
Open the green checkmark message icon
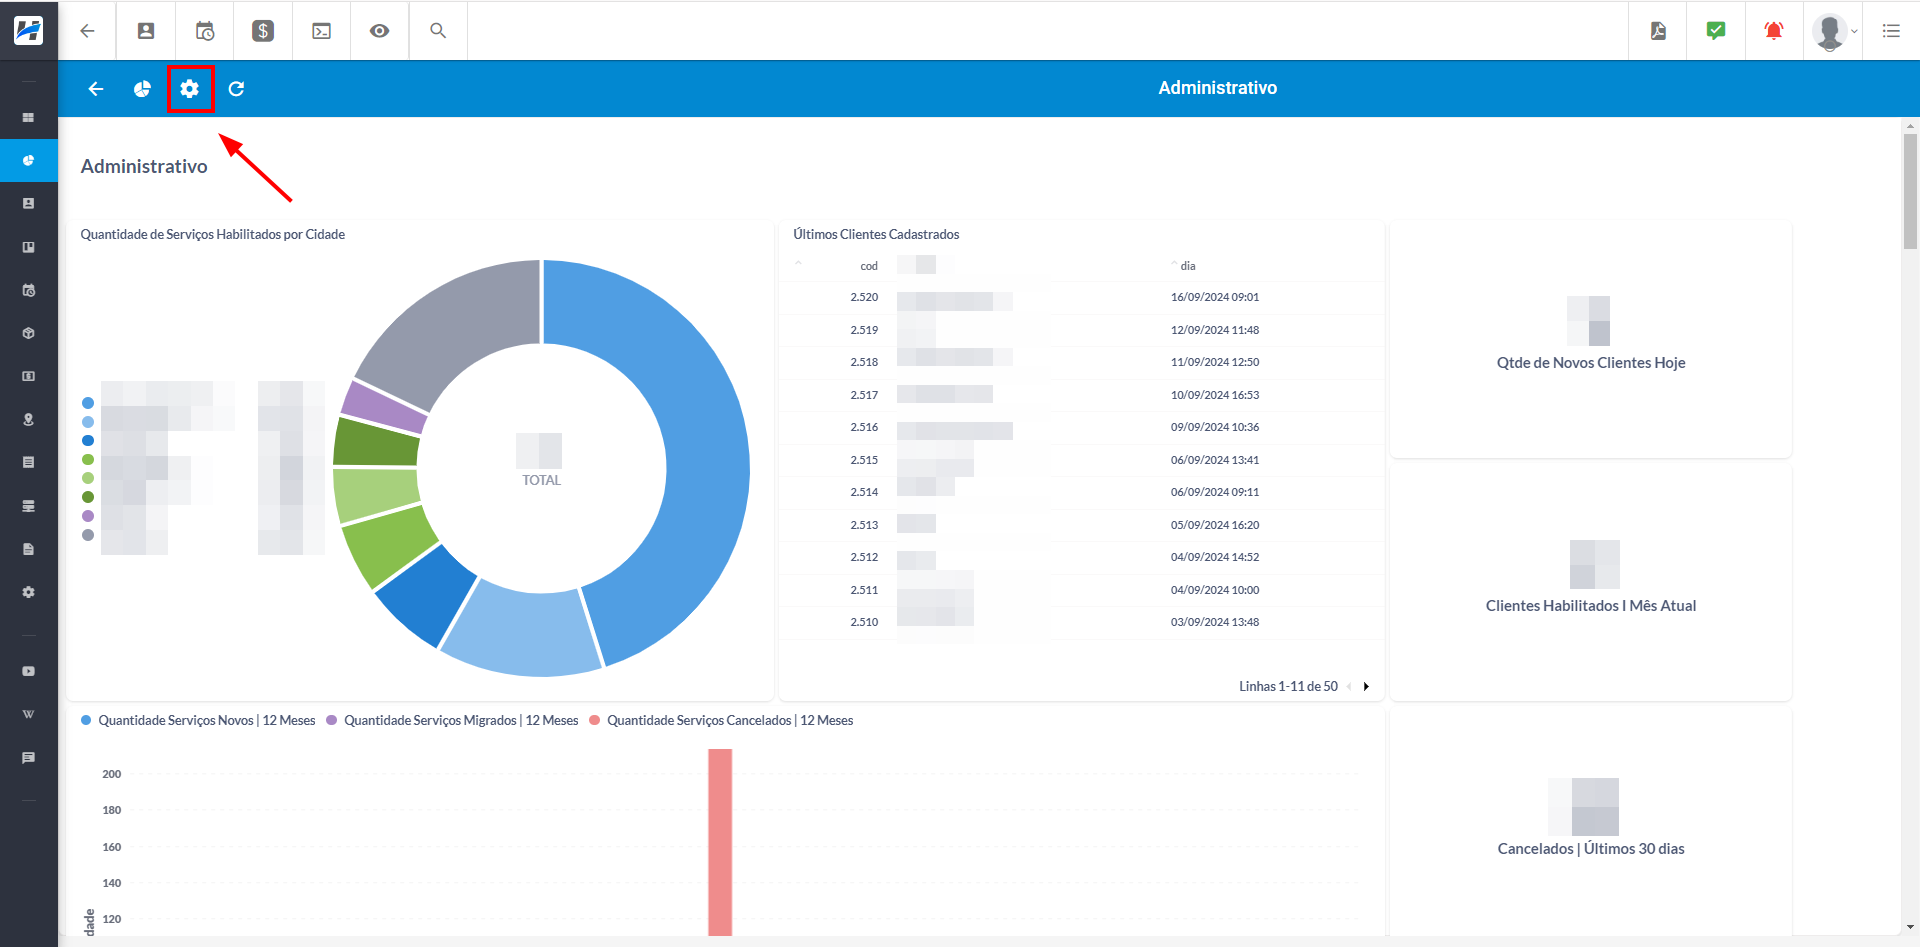pos(1716,31)
